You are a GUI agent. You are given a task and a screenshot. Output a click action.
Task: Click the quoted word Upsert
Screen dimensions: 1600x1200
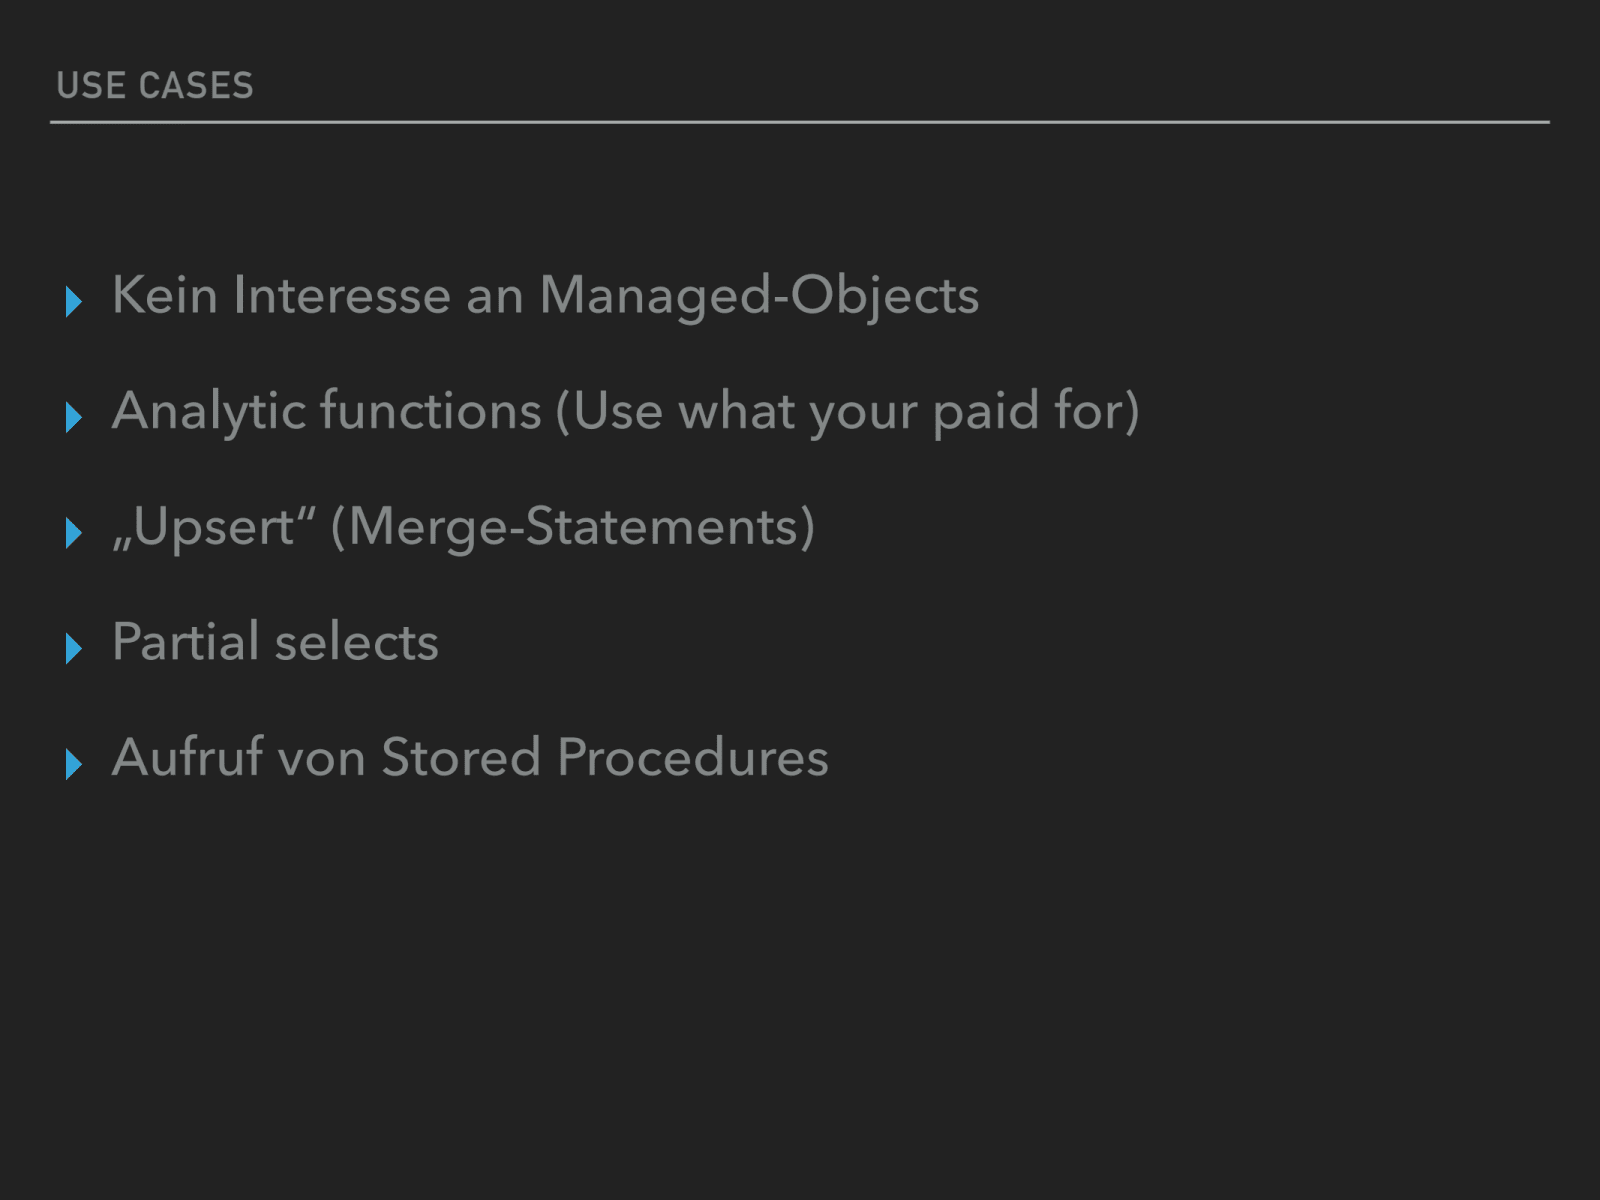tap(214, 527)
